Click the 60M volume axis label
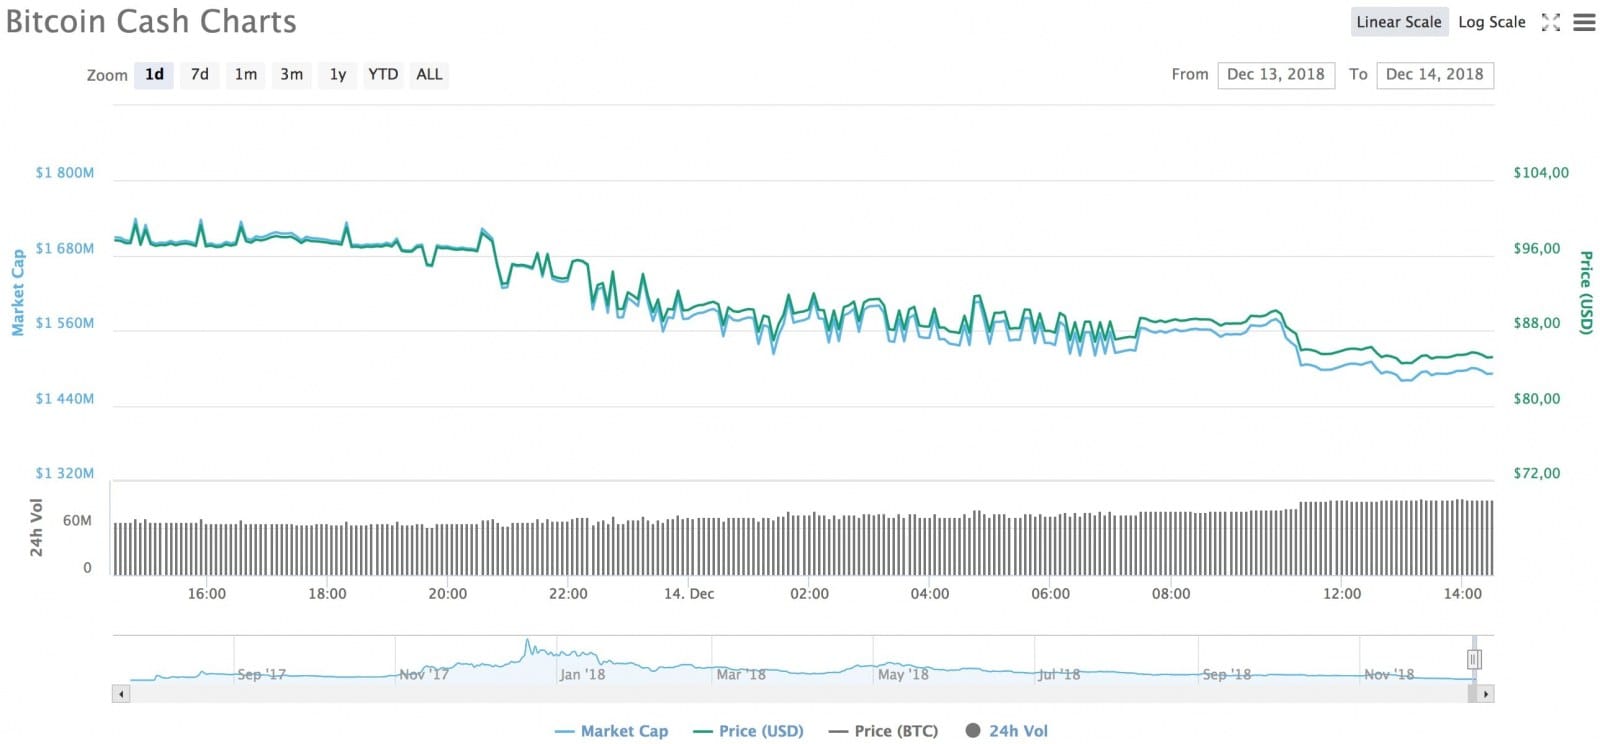1600x744 pixels. (77, 521)
